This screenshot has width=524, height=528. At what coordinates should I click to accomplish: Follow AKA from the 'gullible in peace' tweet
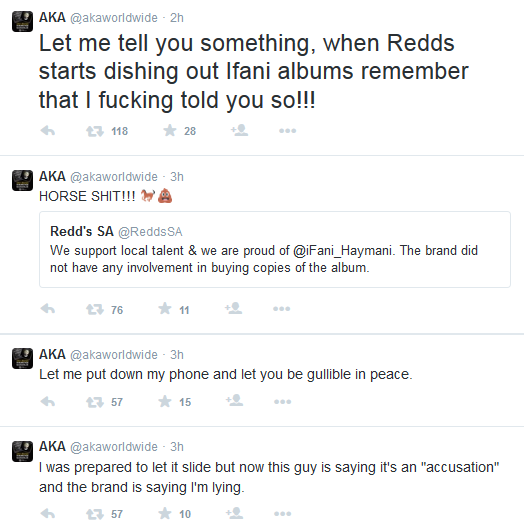[234, 401]
